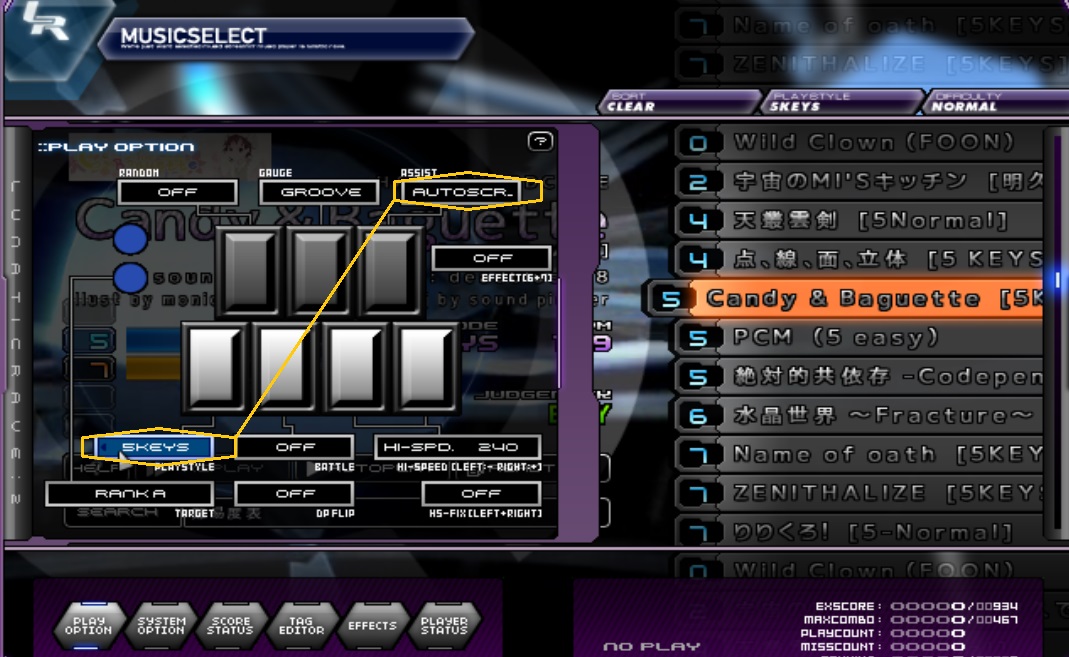Click the question mark help icon

point(540,142)
